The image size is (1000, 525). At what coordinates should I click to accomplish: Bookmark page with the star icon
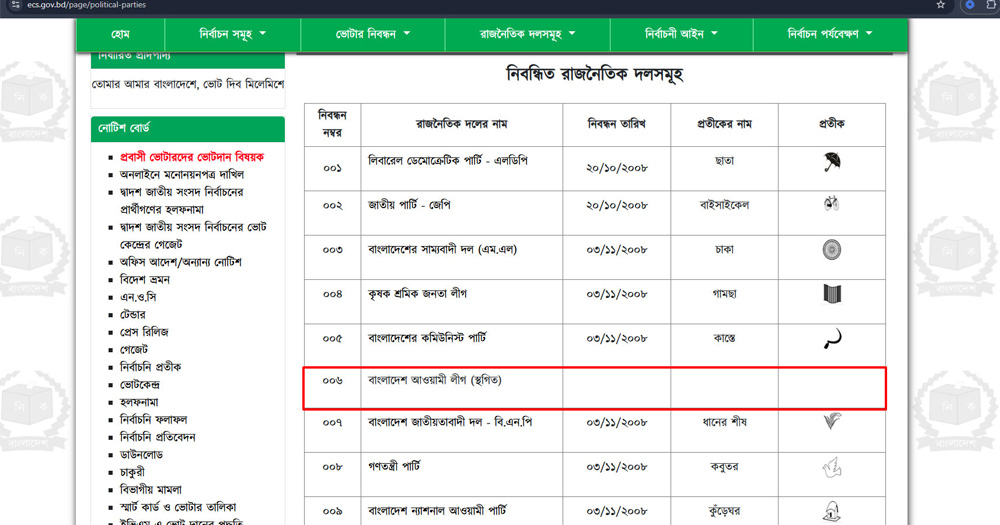[941, 5]
